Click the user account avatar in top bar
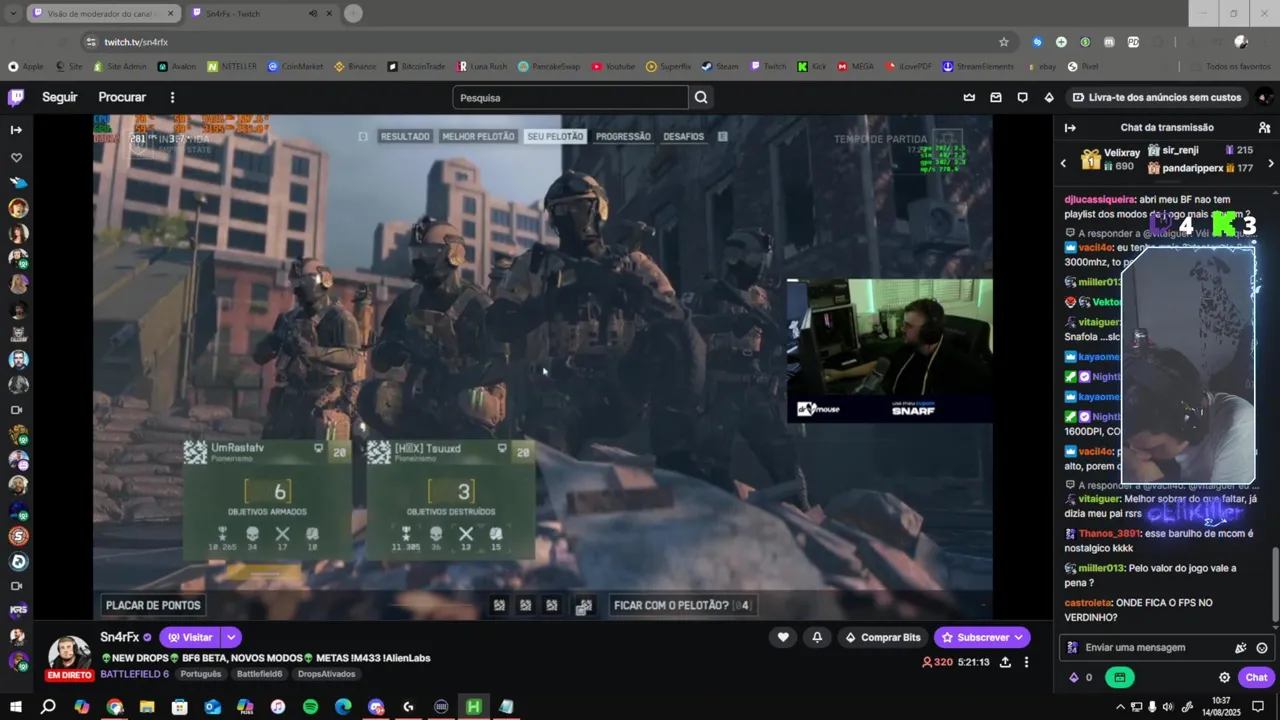 [x=1264, y=97]
